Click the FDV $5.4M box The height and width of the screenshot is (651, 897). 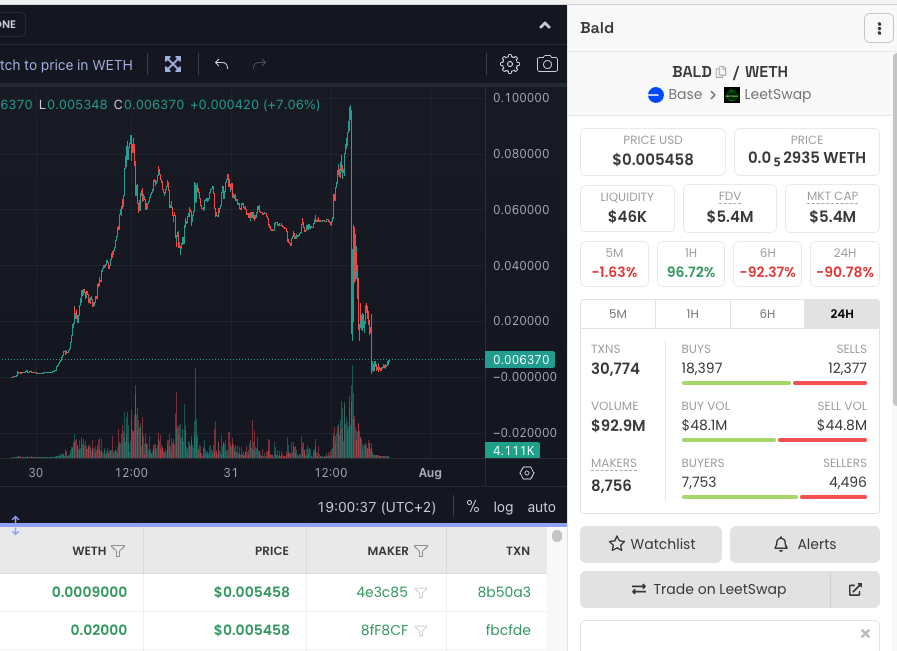click(730, 208)
